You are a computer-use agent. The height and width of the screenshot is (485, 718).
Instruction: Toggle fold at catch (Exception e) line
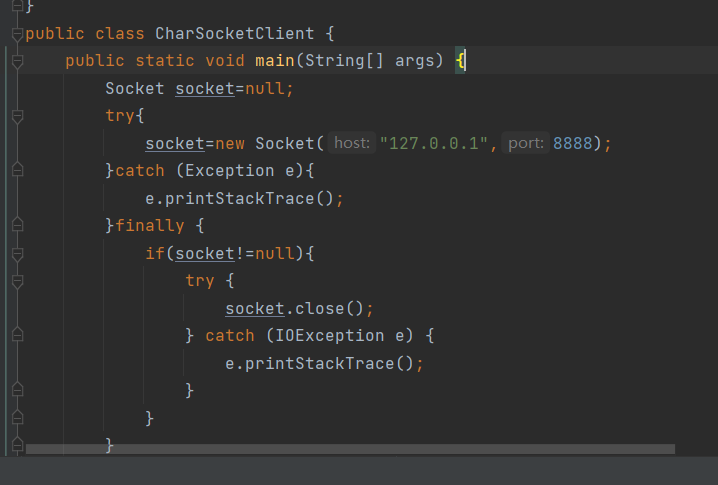click(17, 170)
